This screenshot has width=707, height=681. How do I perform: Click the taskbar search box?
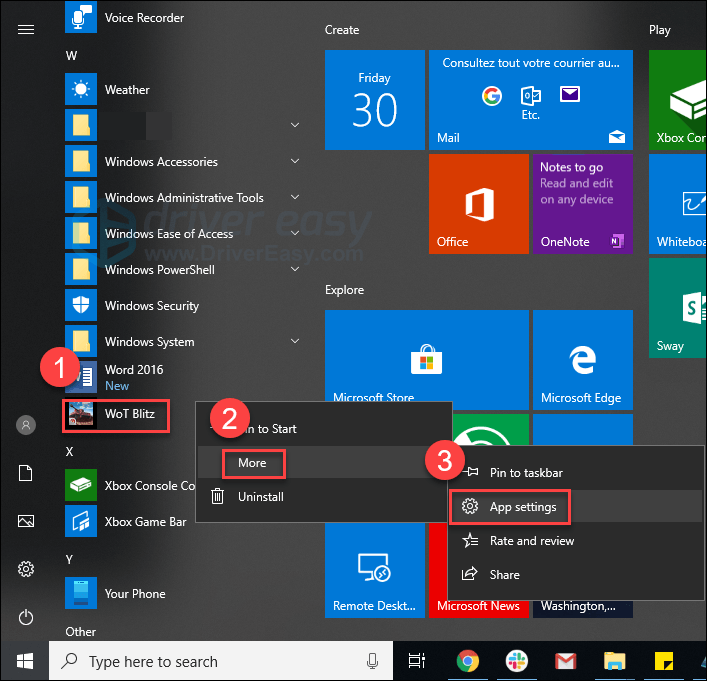(221, 661)
